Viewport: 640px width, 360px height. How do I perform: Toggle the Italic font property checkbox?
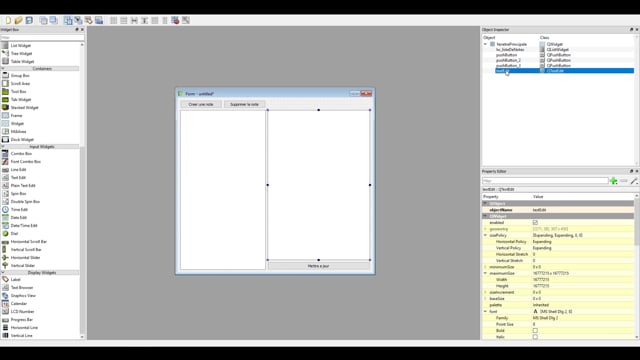click(535, 337)
